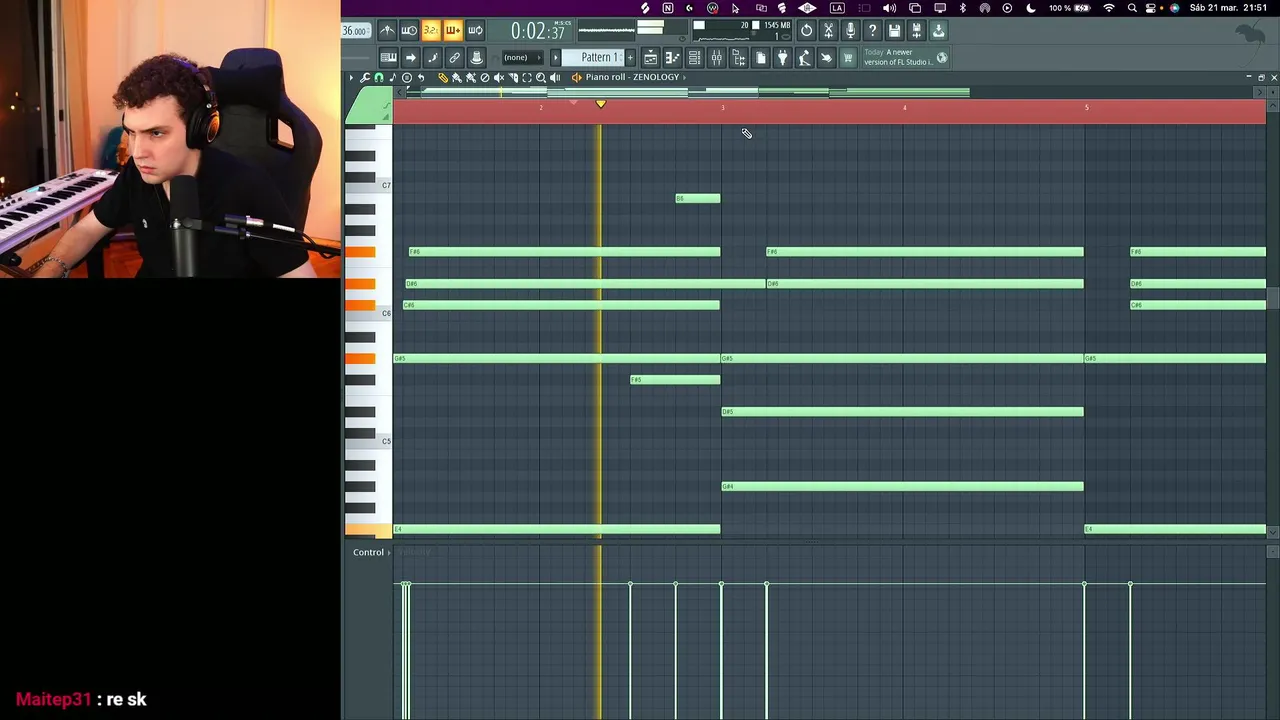Save project with floppy disk icon
The width and height of the screenshot is (1280, 720).
click(894, 31)
